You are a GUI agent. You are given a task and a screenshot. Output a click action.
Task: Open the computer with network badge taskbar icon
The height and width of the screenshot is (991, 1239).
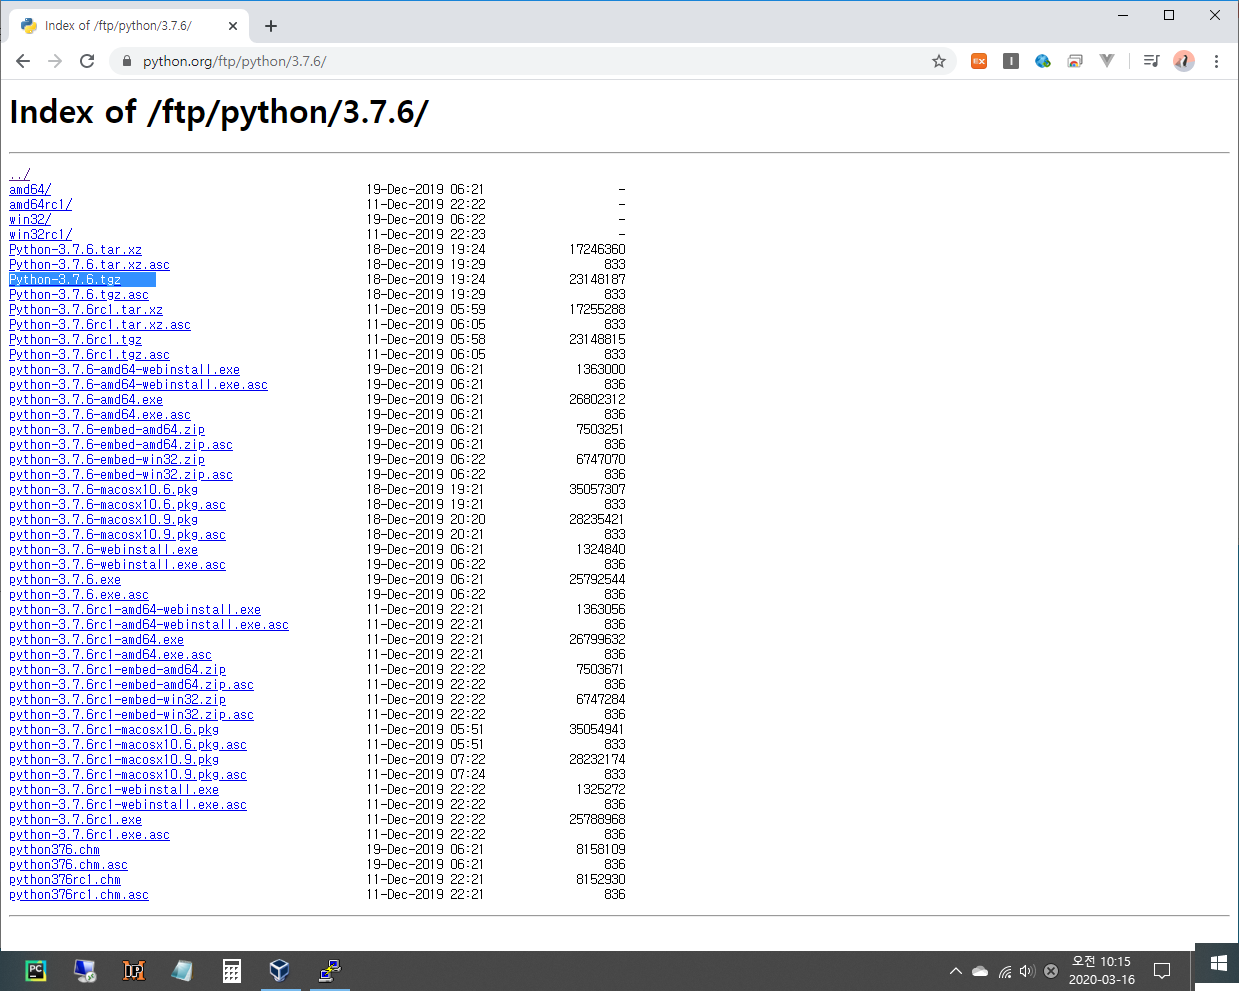[x=85, y=970]
